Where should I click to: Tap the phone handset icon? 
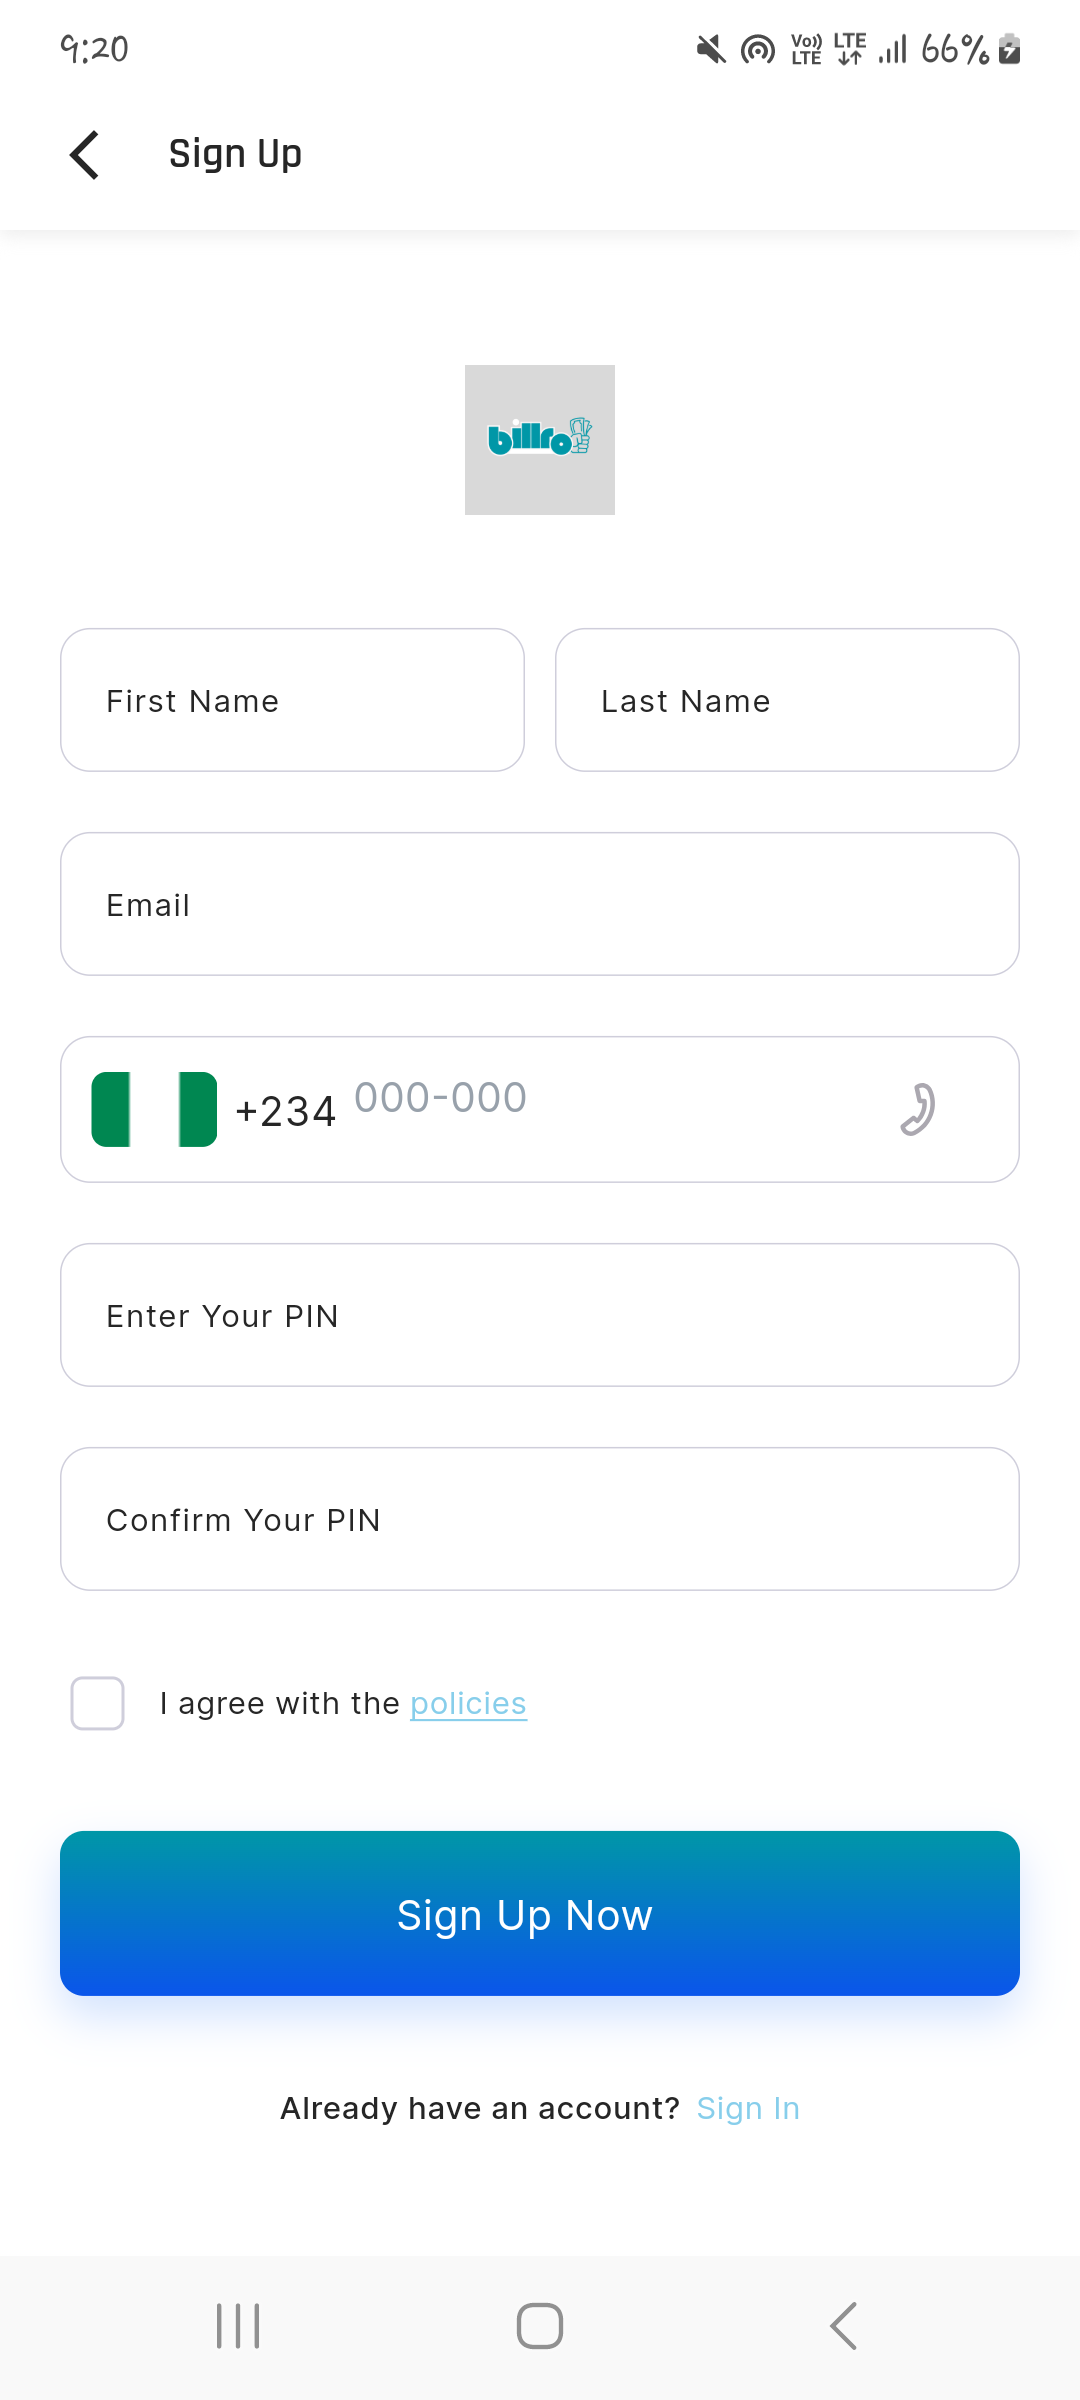(x=917, y=1109)
